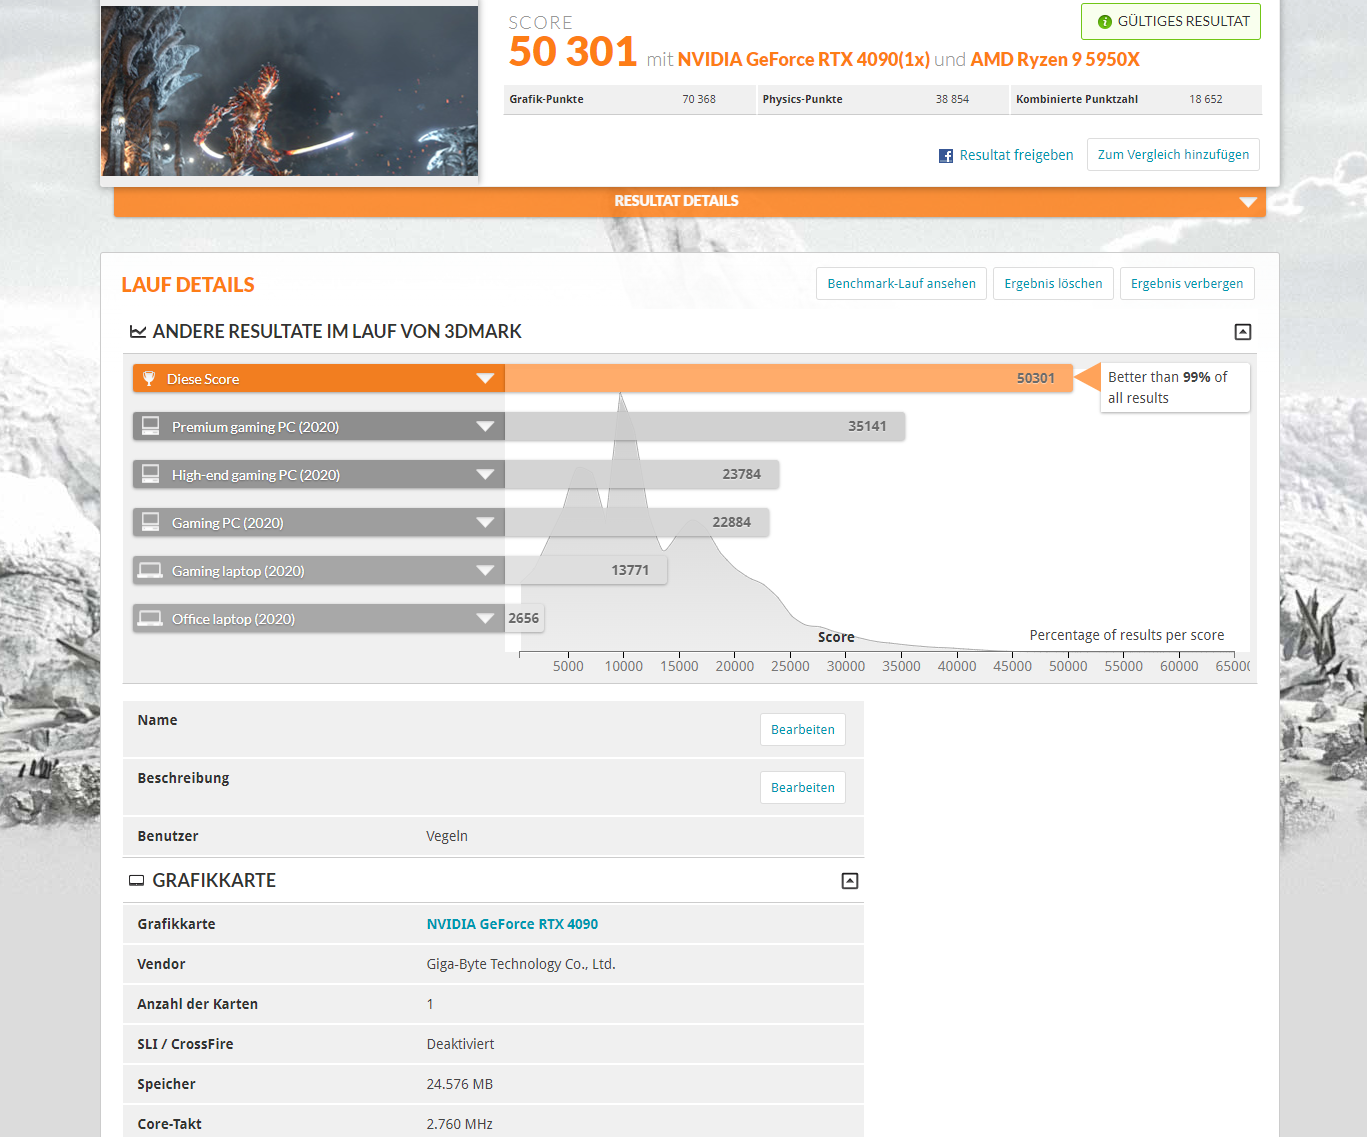Delete the result via Ergebnis löschen

click(1053, 283)
